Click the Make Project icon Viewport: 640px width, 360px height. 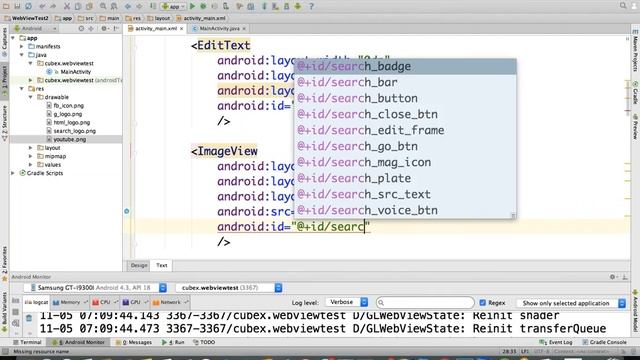[x=153, y=6]
